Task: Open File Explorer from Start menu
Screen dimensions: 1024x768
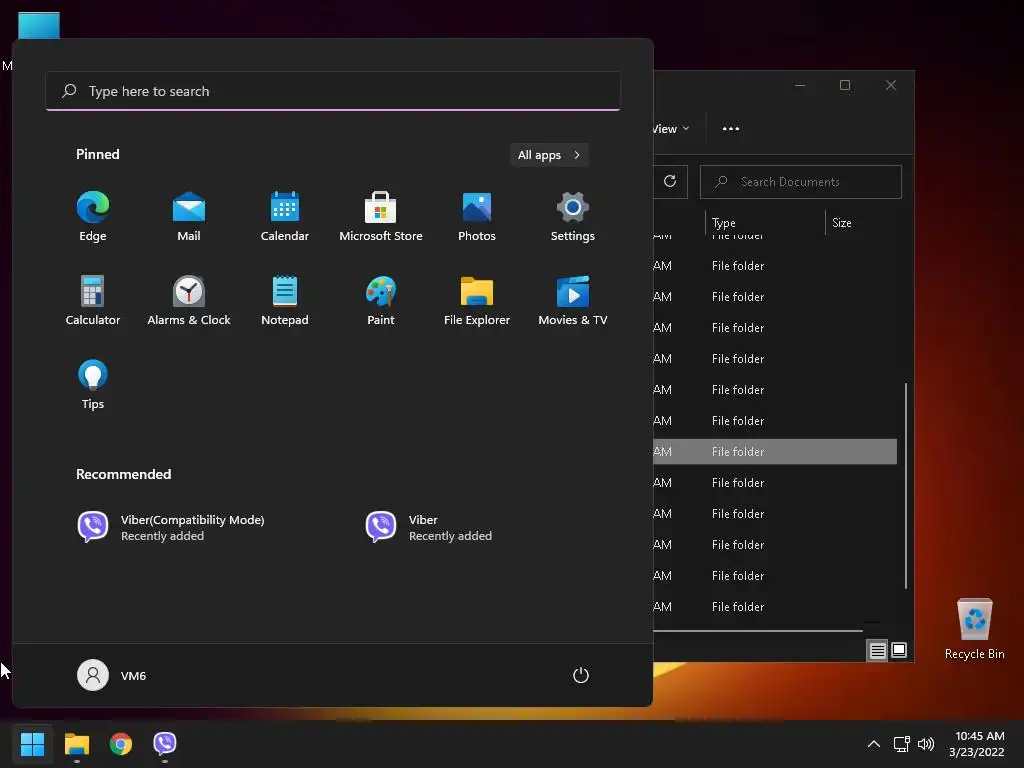Action: pyautogui.click(x=477, y=300)
